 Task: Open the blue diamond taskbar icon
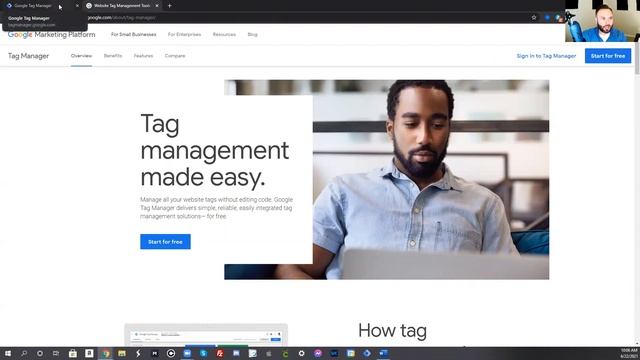point(367,353)
